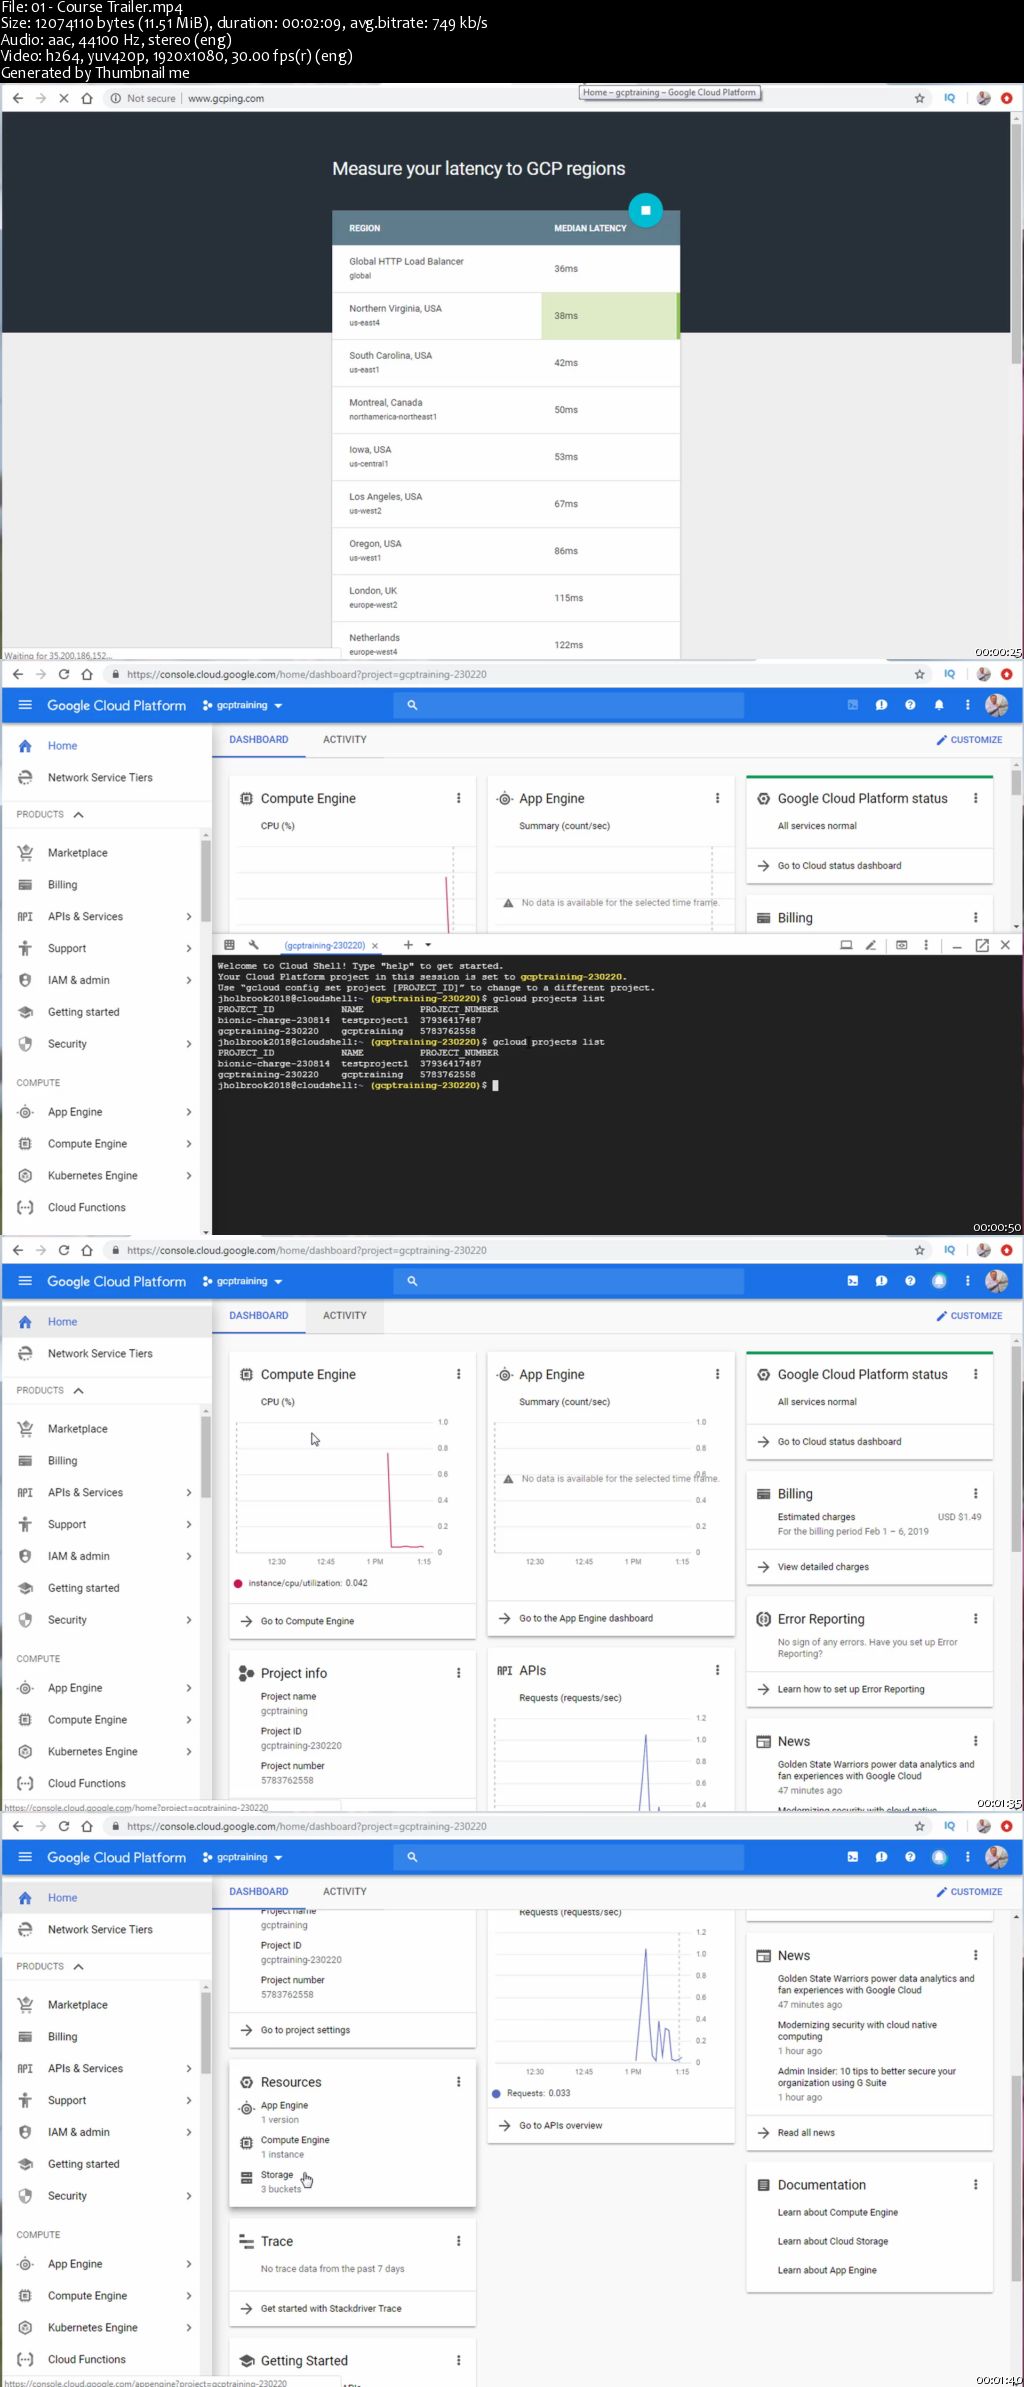The height and width of the screenshot is (2387, 1024).
Task: Launch the Cloud Shell code editor pencil icon
Action: pyautogui.click(x=871, y=945)
